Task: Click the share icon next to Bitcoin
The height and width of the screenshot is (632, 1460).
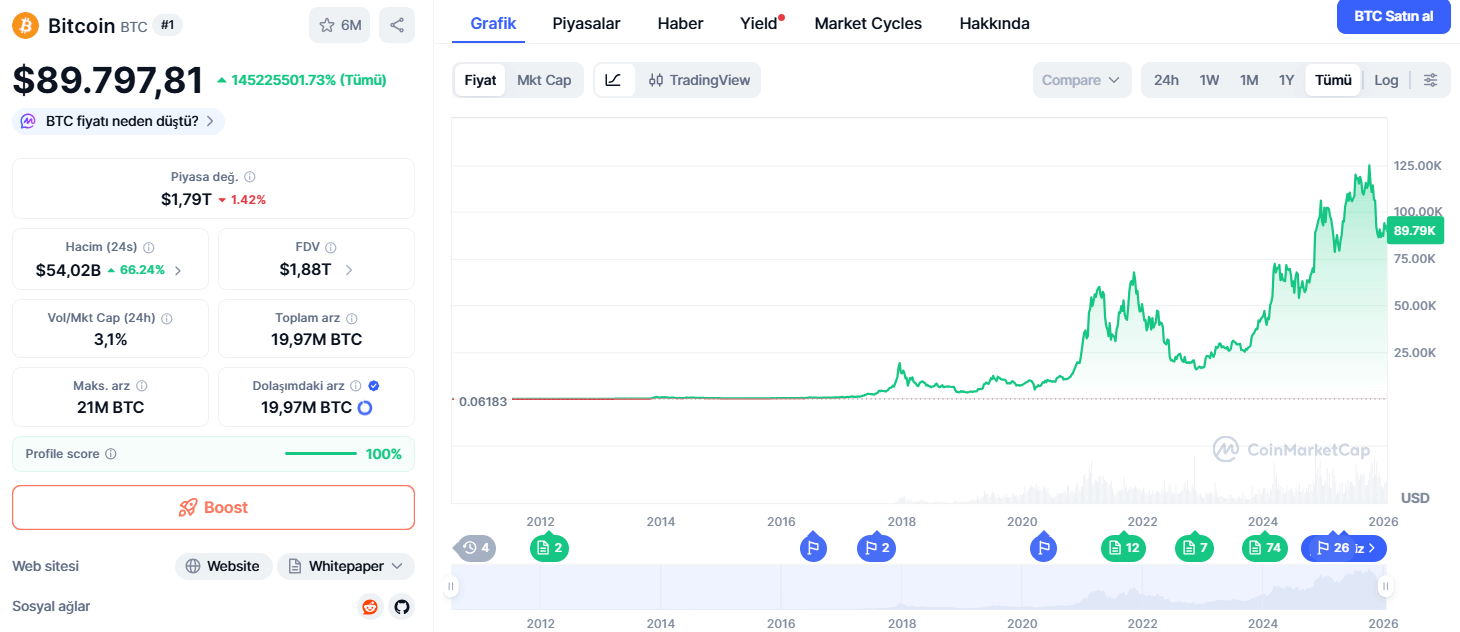Action: [397, 25]
